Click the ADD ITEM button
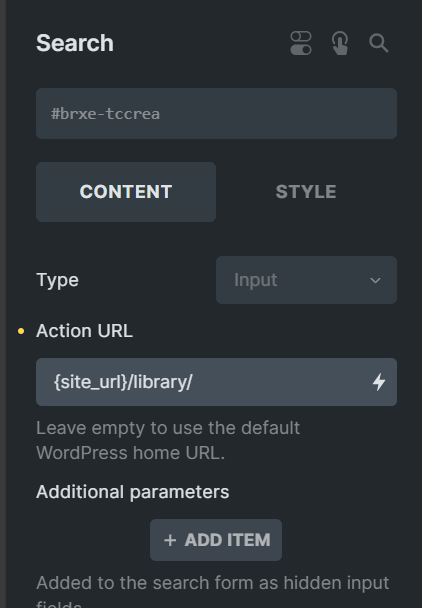 coord(216,540)
